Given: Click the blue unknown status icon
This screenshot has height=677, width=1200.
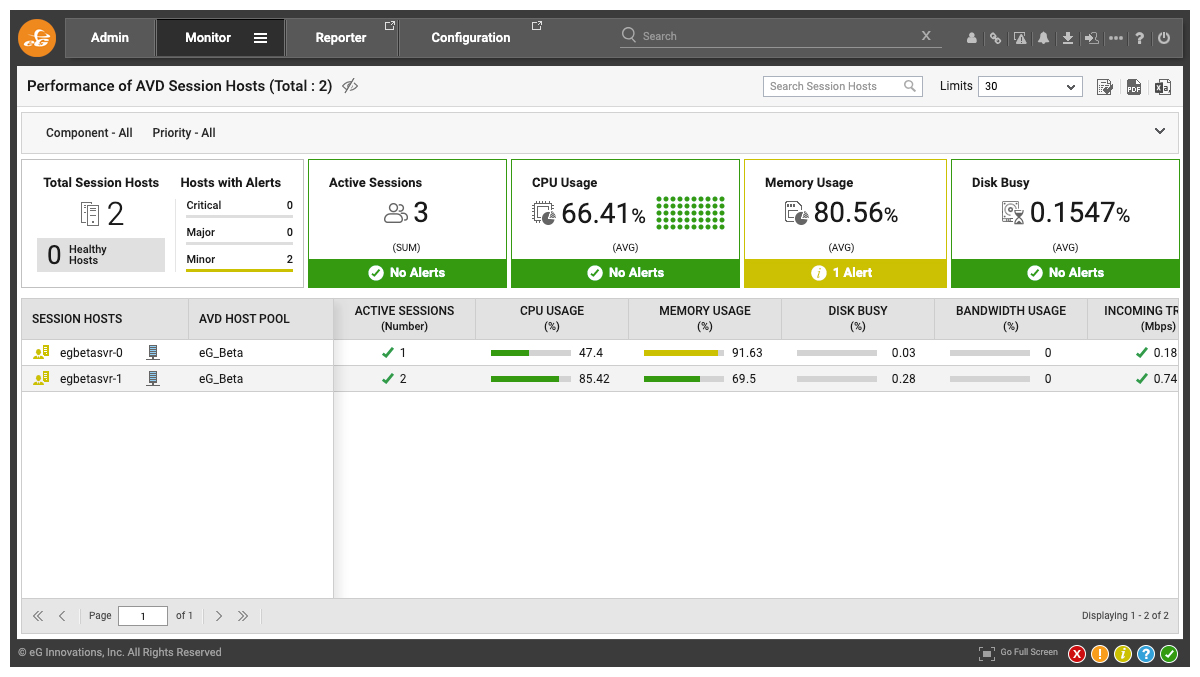Looking at the screenshot, I should tap(1146, 654).
